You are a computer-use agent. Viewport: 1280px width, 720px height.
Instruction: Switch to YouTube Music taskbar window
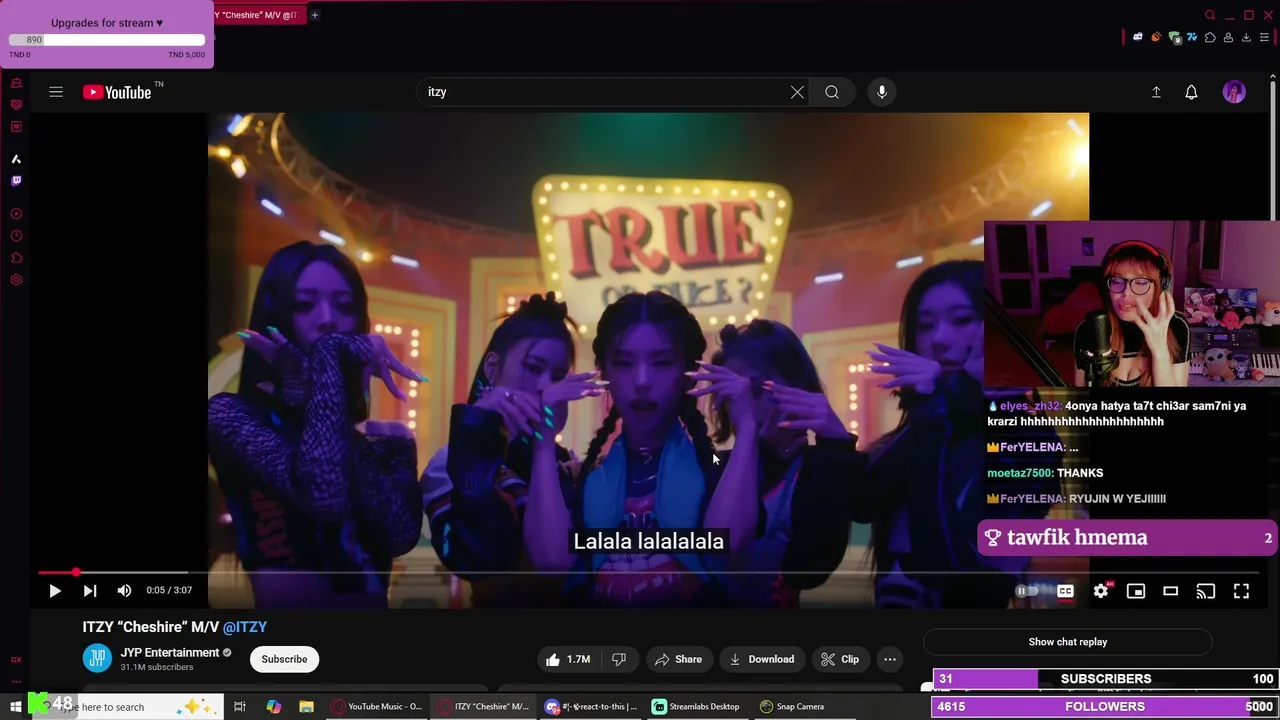(377, 707)
